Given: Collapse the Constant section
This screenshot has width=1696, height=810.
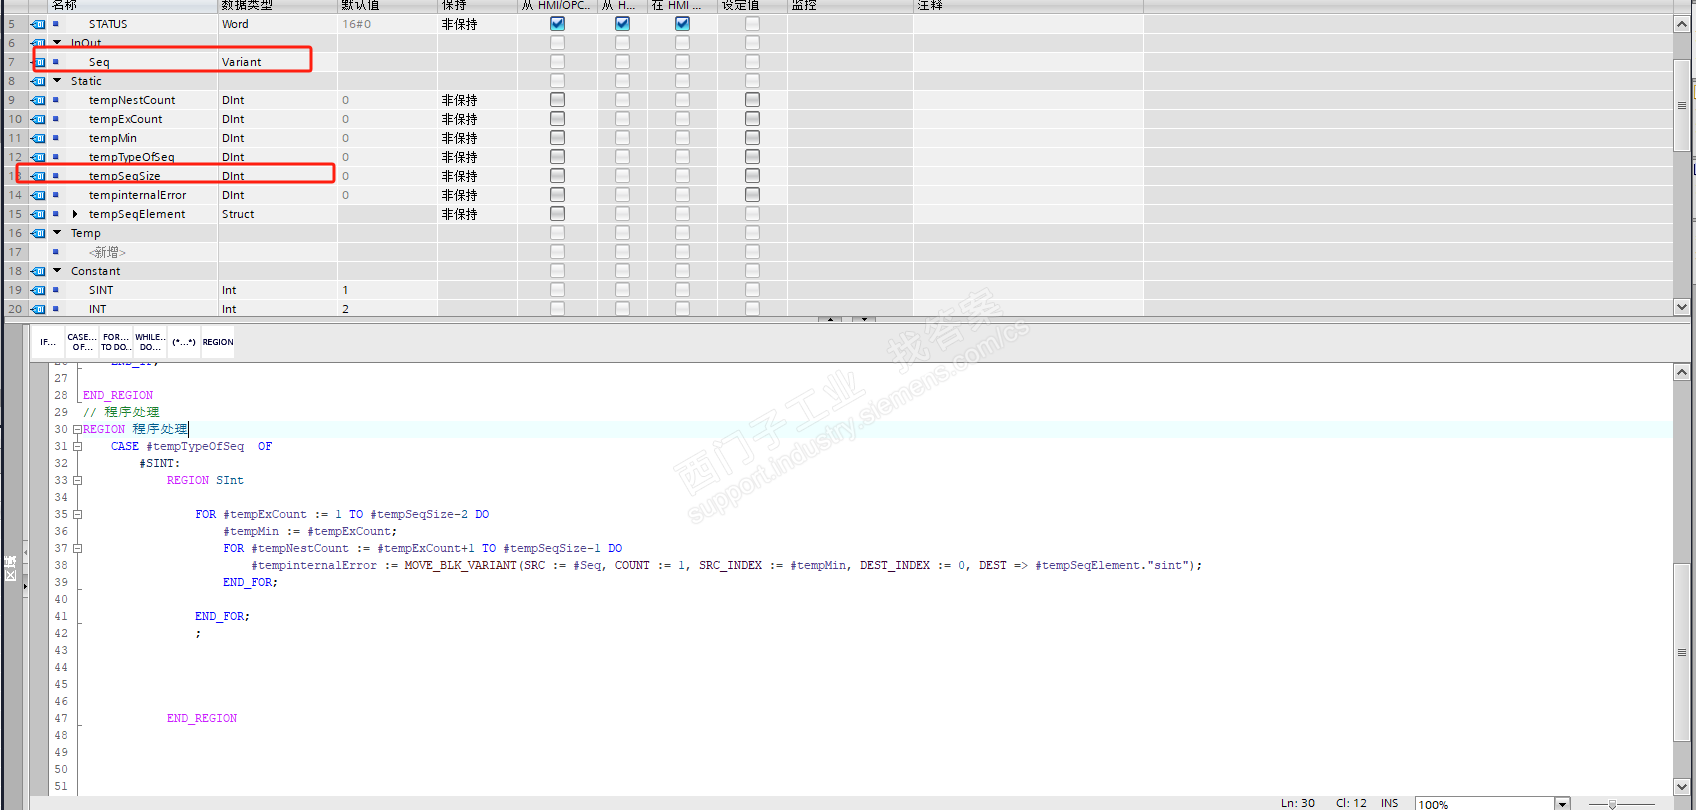Looking at the screenshot, I should [x=57, y=271].
